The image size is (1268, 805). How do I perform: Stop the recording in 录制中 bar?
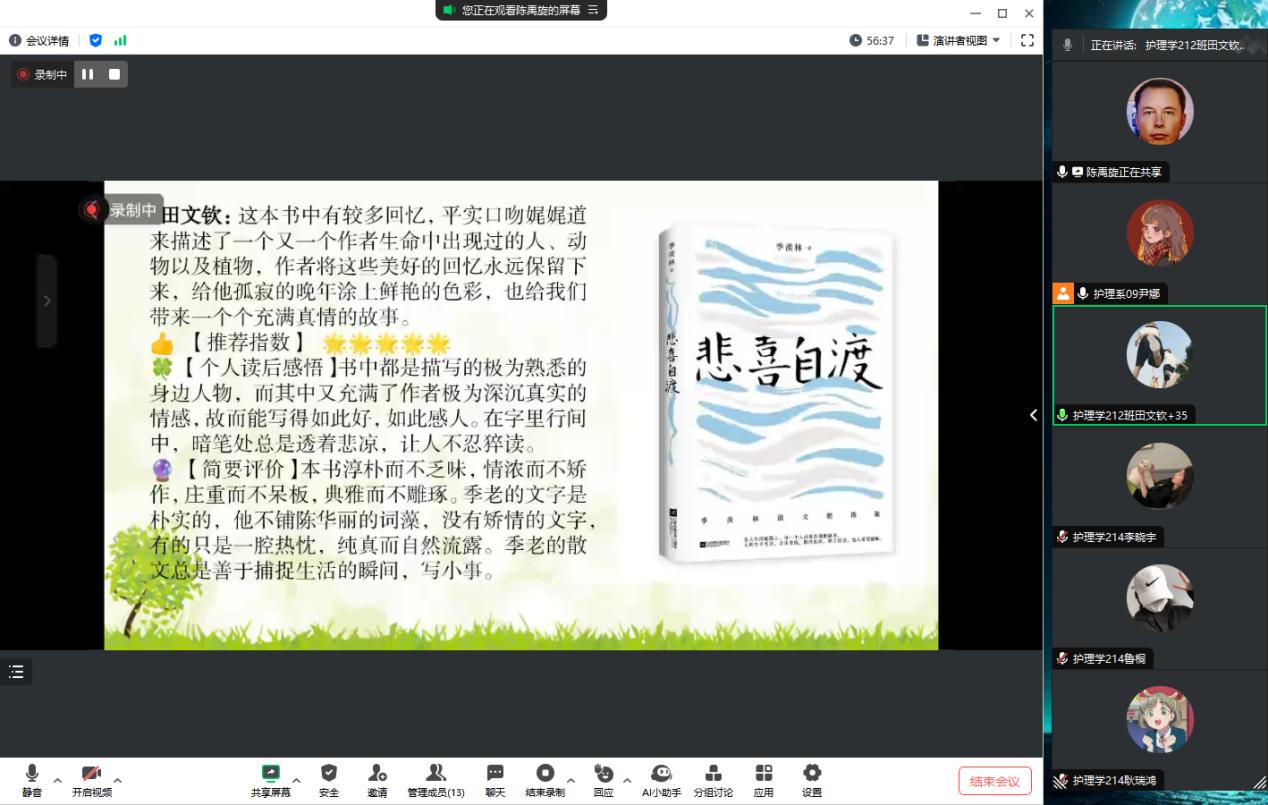pos(114,74)
